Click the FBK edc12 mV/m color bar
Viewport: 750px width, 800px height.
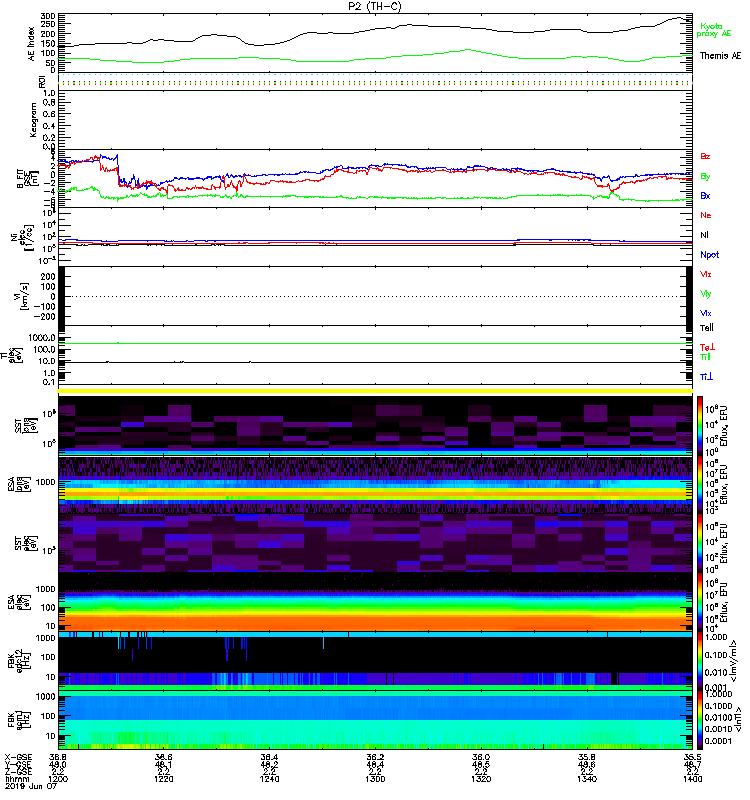[700, 661]
